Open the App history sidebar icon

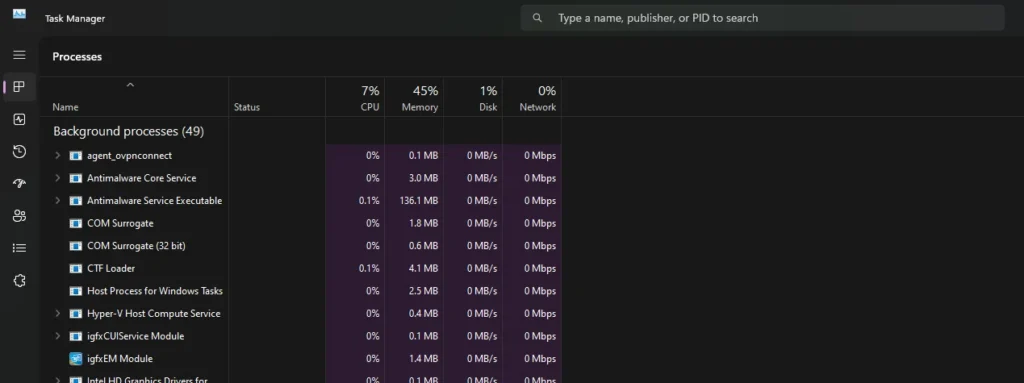[x=19, y=152]
